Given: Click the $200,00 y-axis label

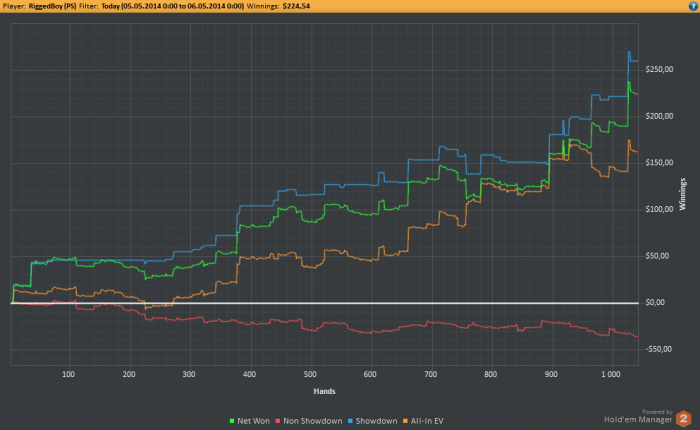Looking at the screenshot, I should (x=659, y=116).
